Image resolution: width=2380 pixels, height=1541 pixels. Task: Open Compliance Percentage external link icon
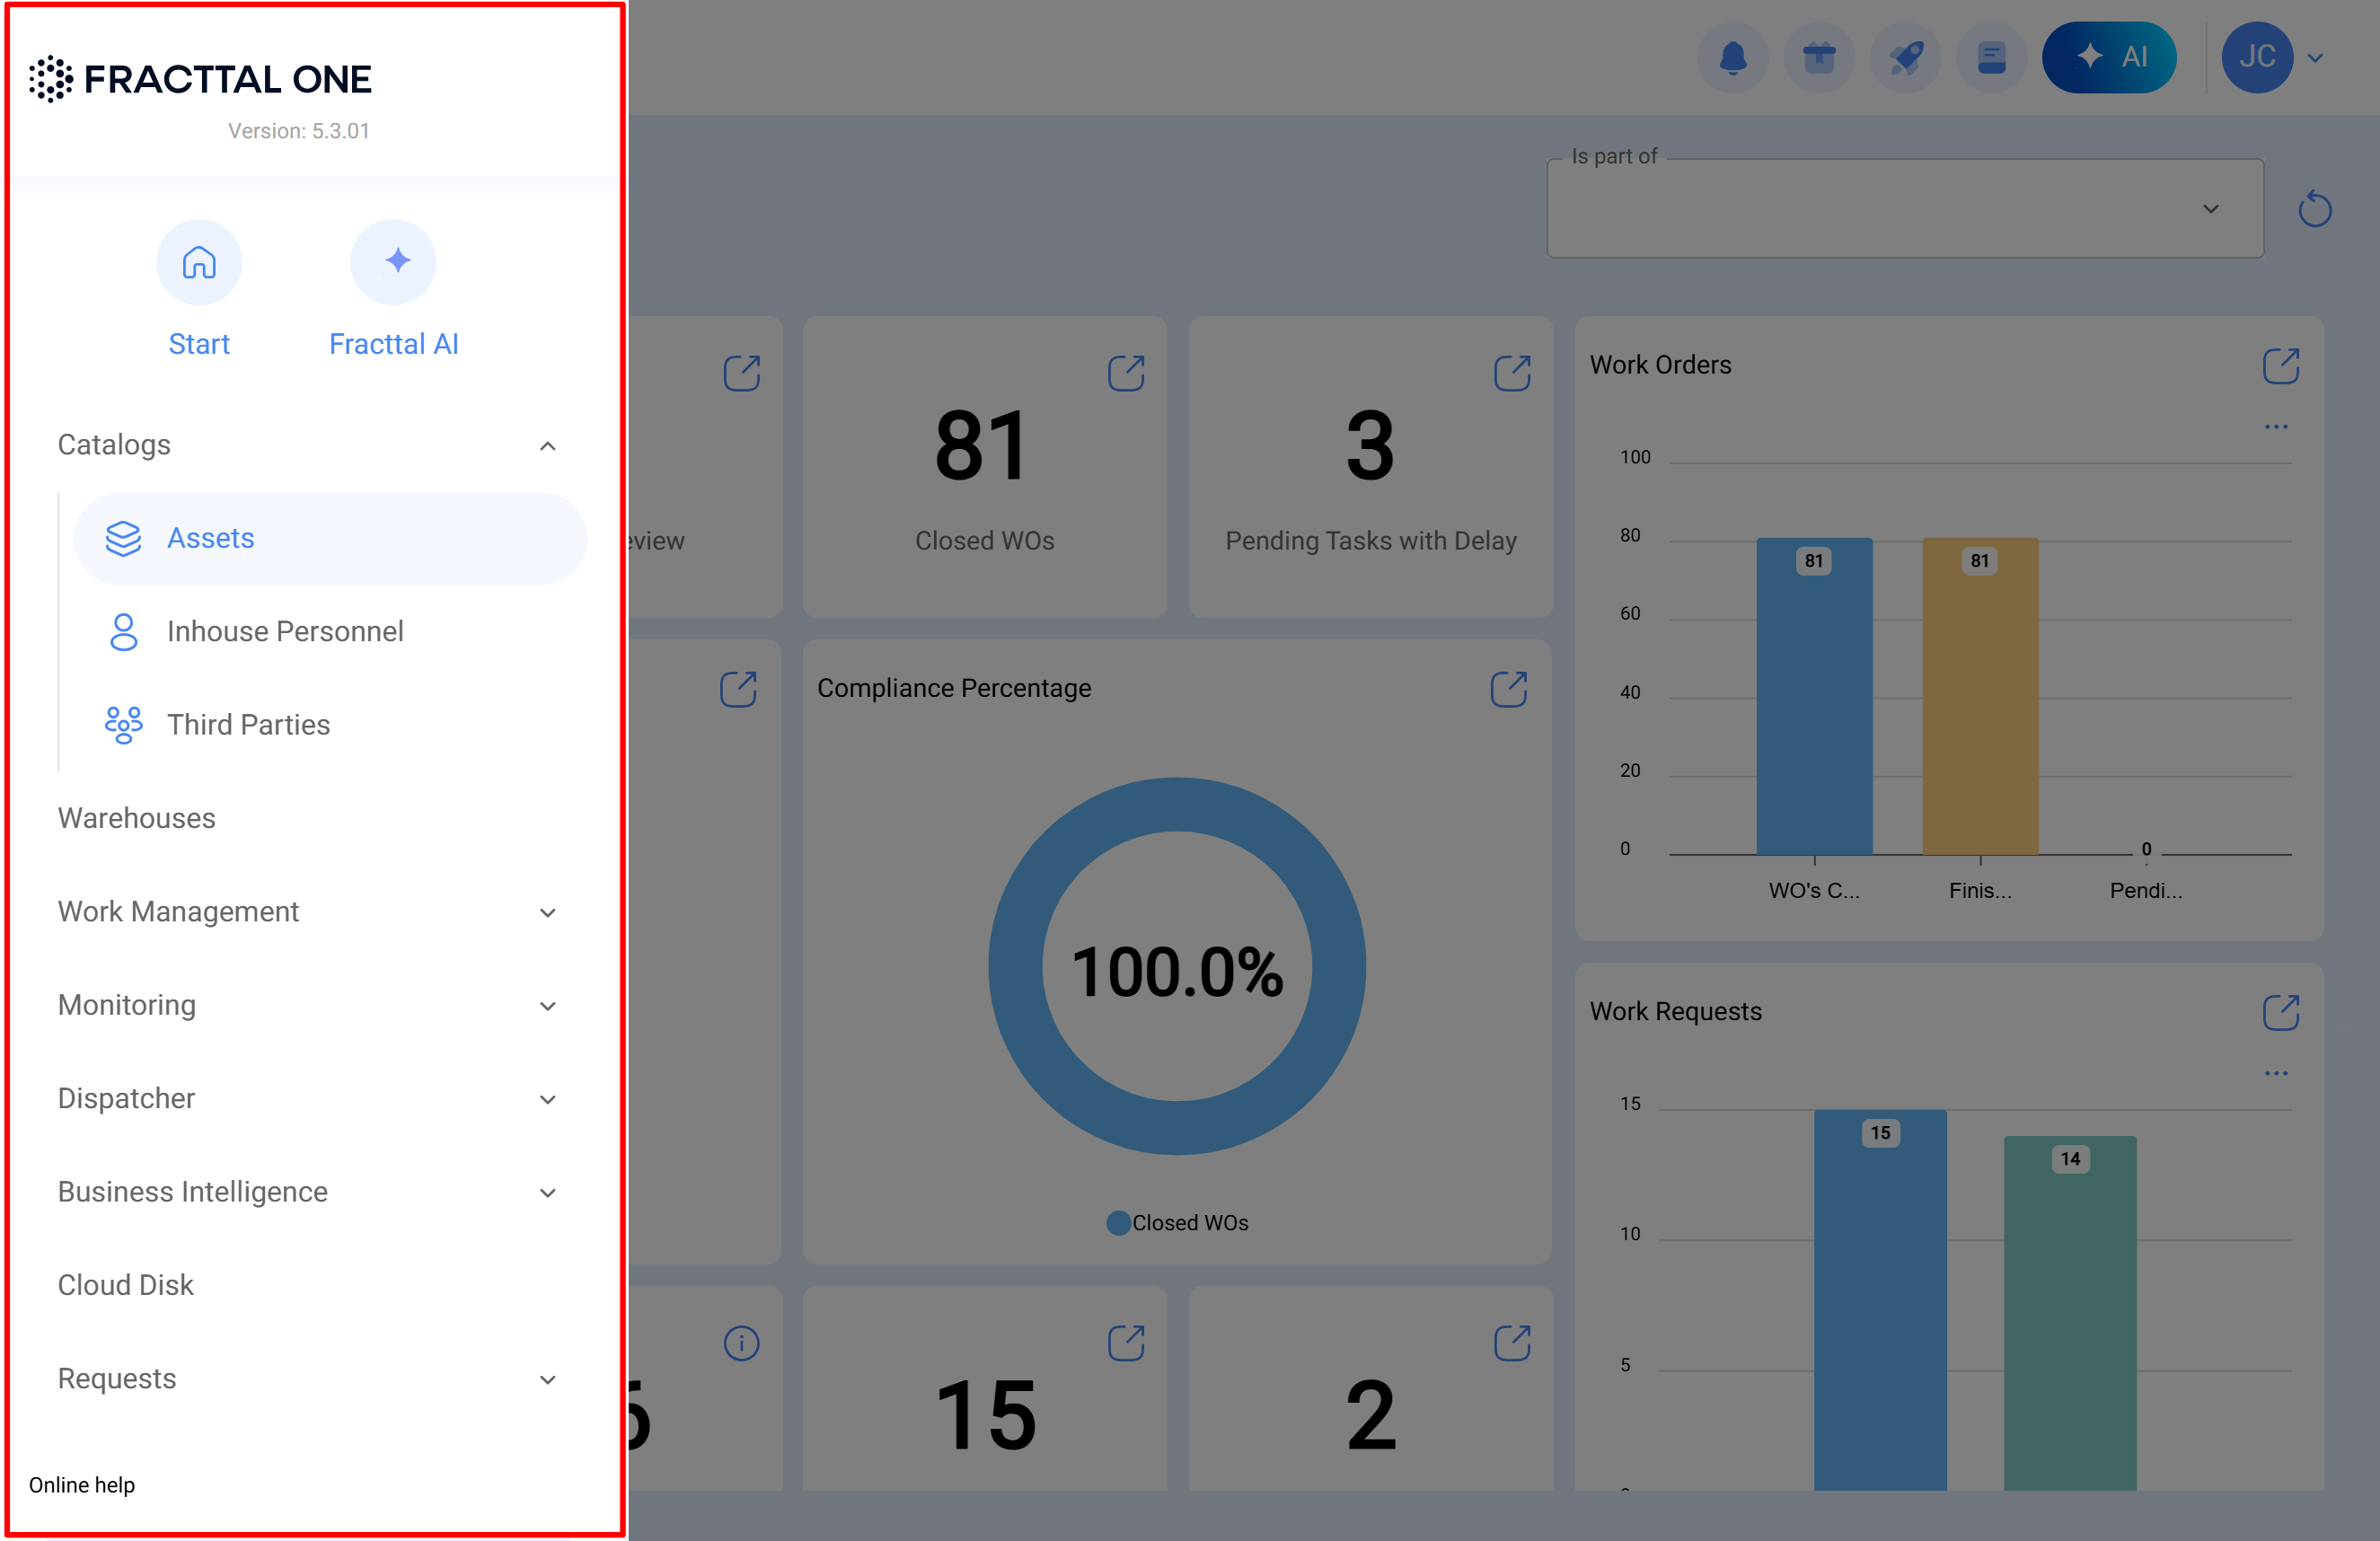click(x=1508, y=689)
